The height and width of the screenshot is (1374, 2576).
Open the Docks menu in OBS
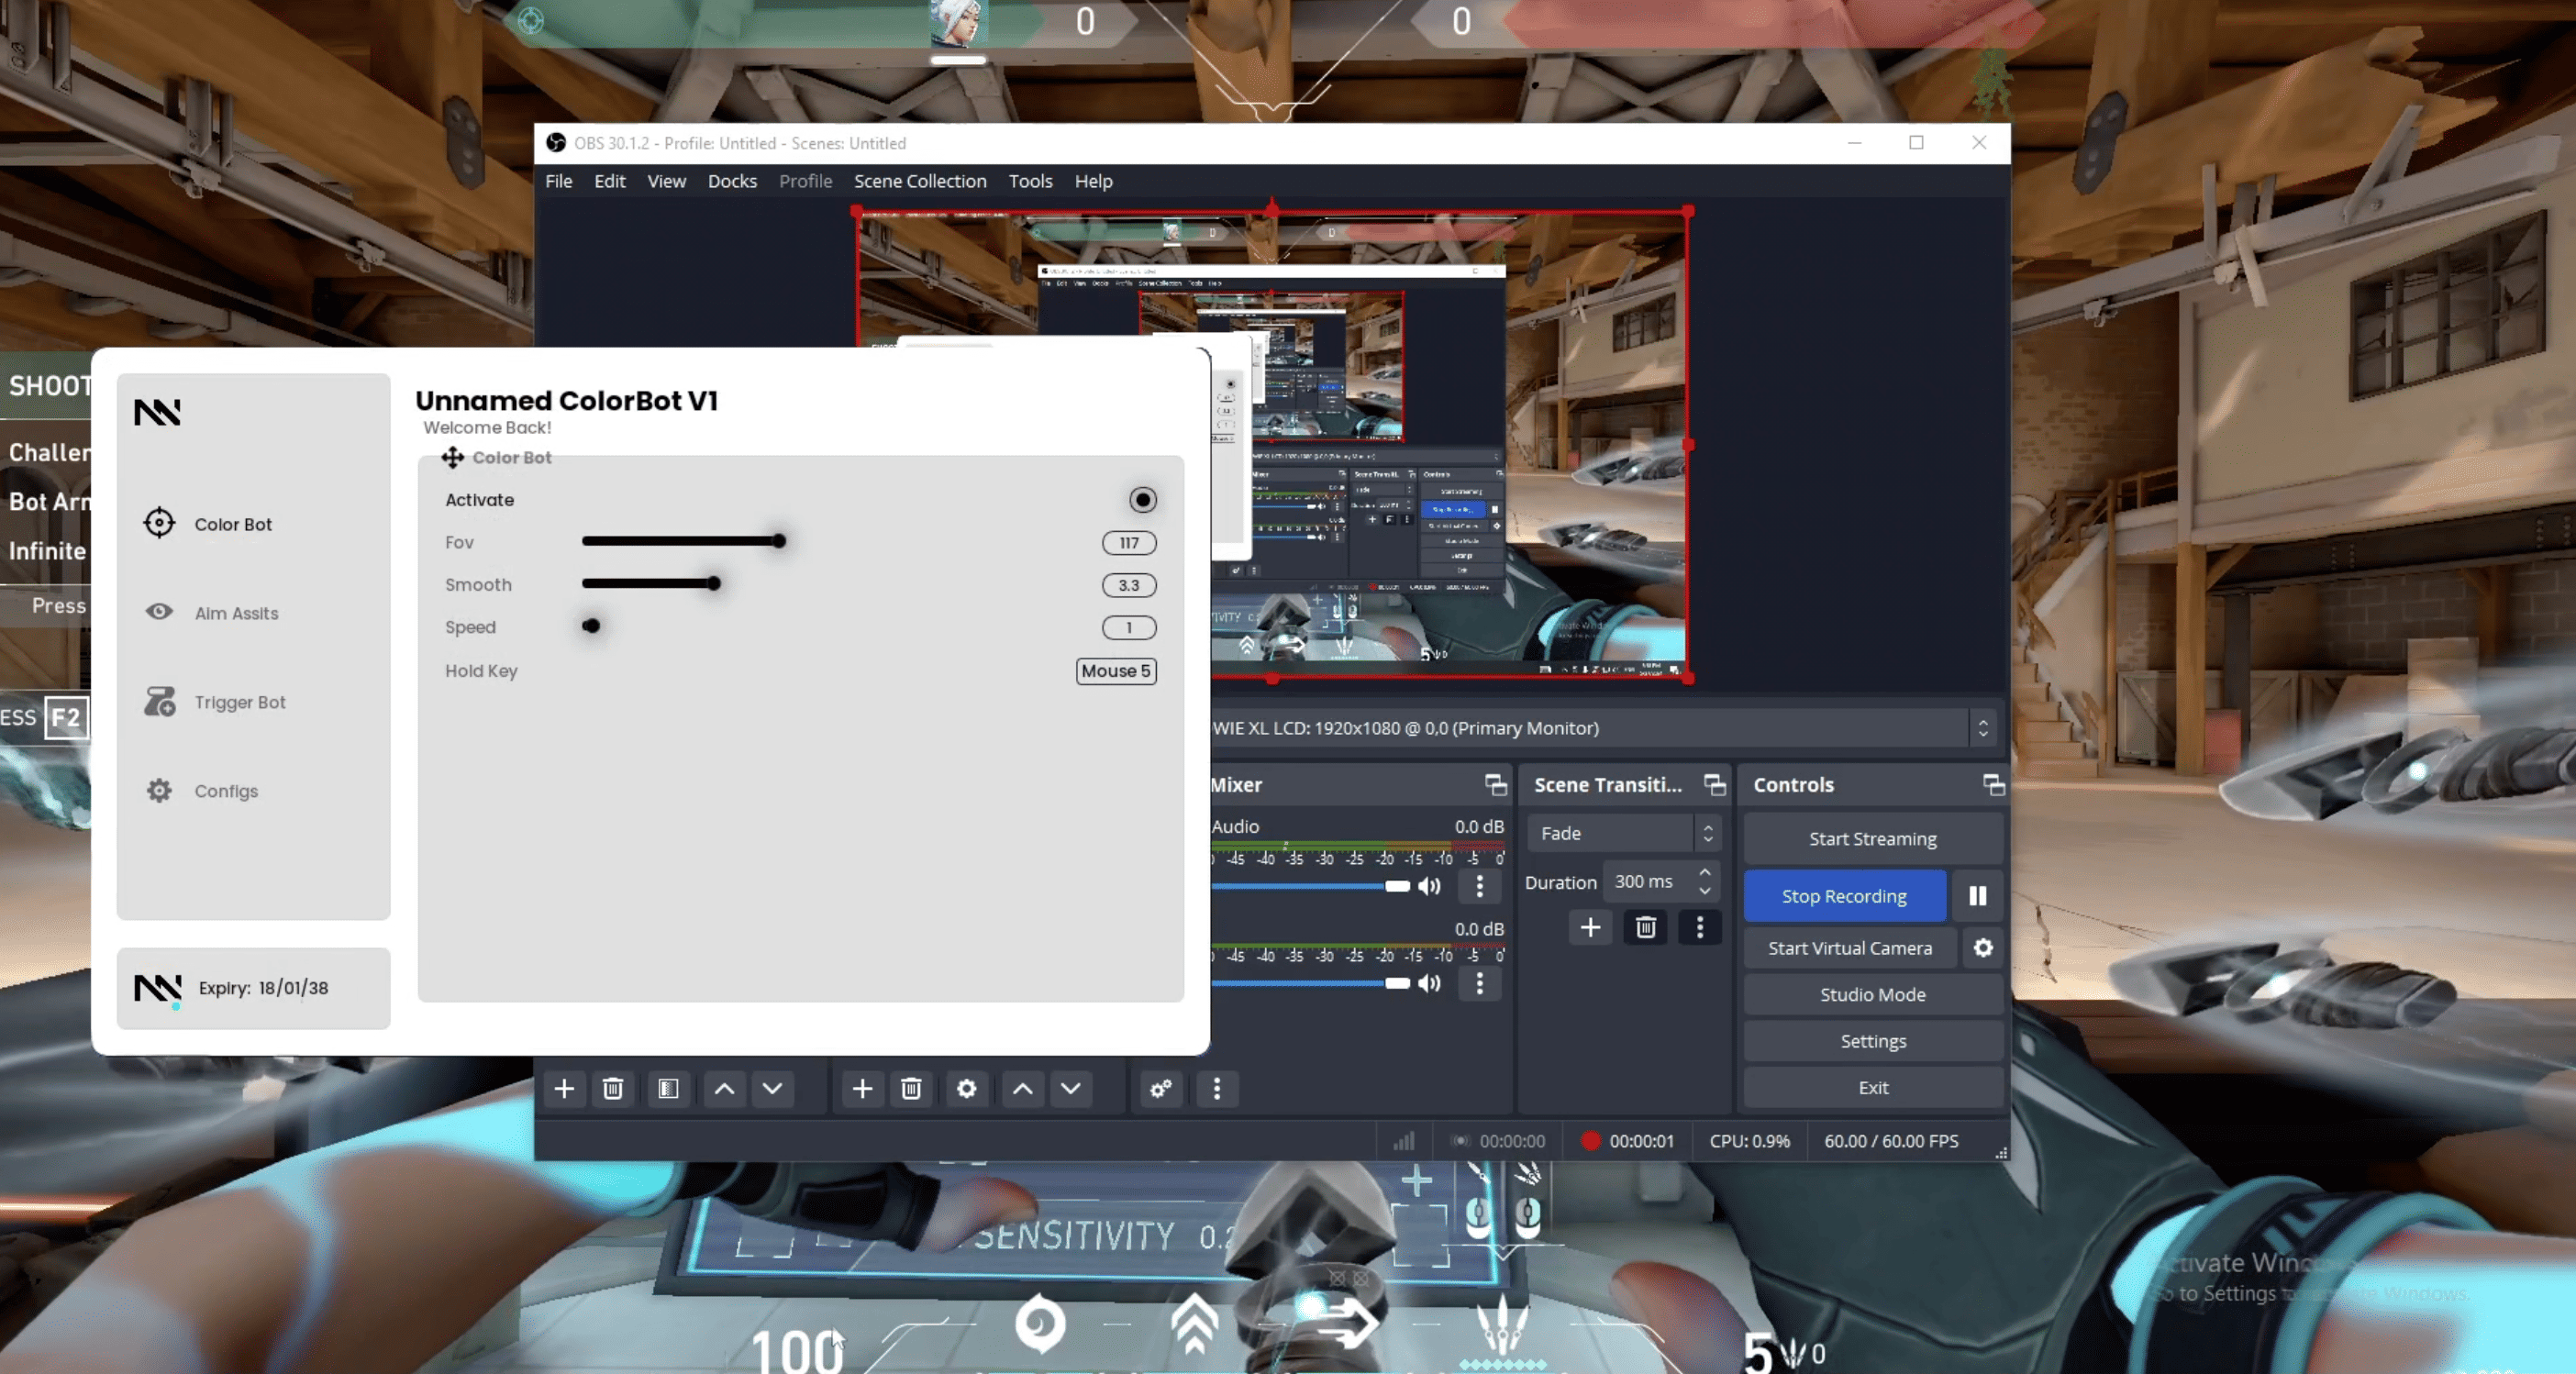tap(733, 181)
